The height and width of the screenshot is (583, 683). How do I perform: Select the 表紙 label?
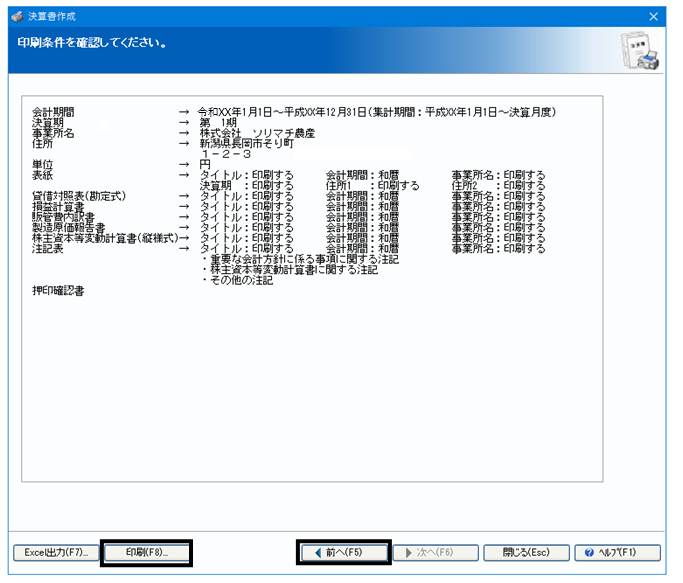tap(43, 175)
